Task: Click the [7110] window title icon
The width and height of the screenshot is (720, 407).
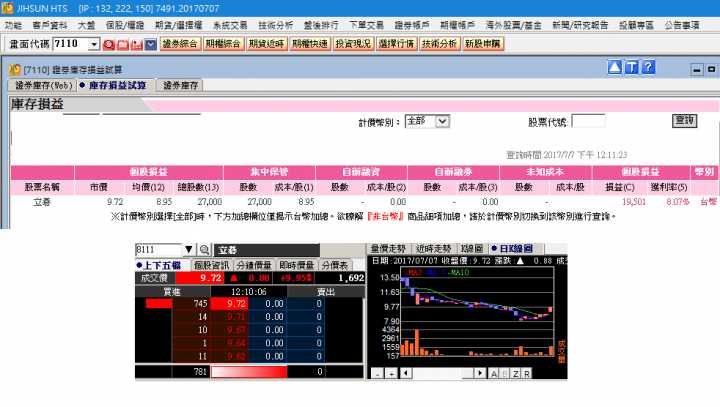Action: [15, 69]
